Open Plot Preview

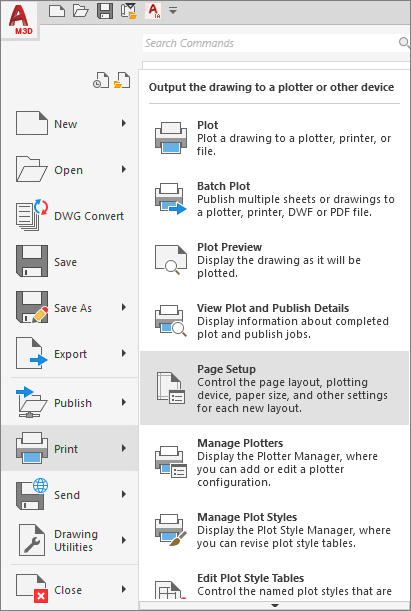click(x=274, y=260)
